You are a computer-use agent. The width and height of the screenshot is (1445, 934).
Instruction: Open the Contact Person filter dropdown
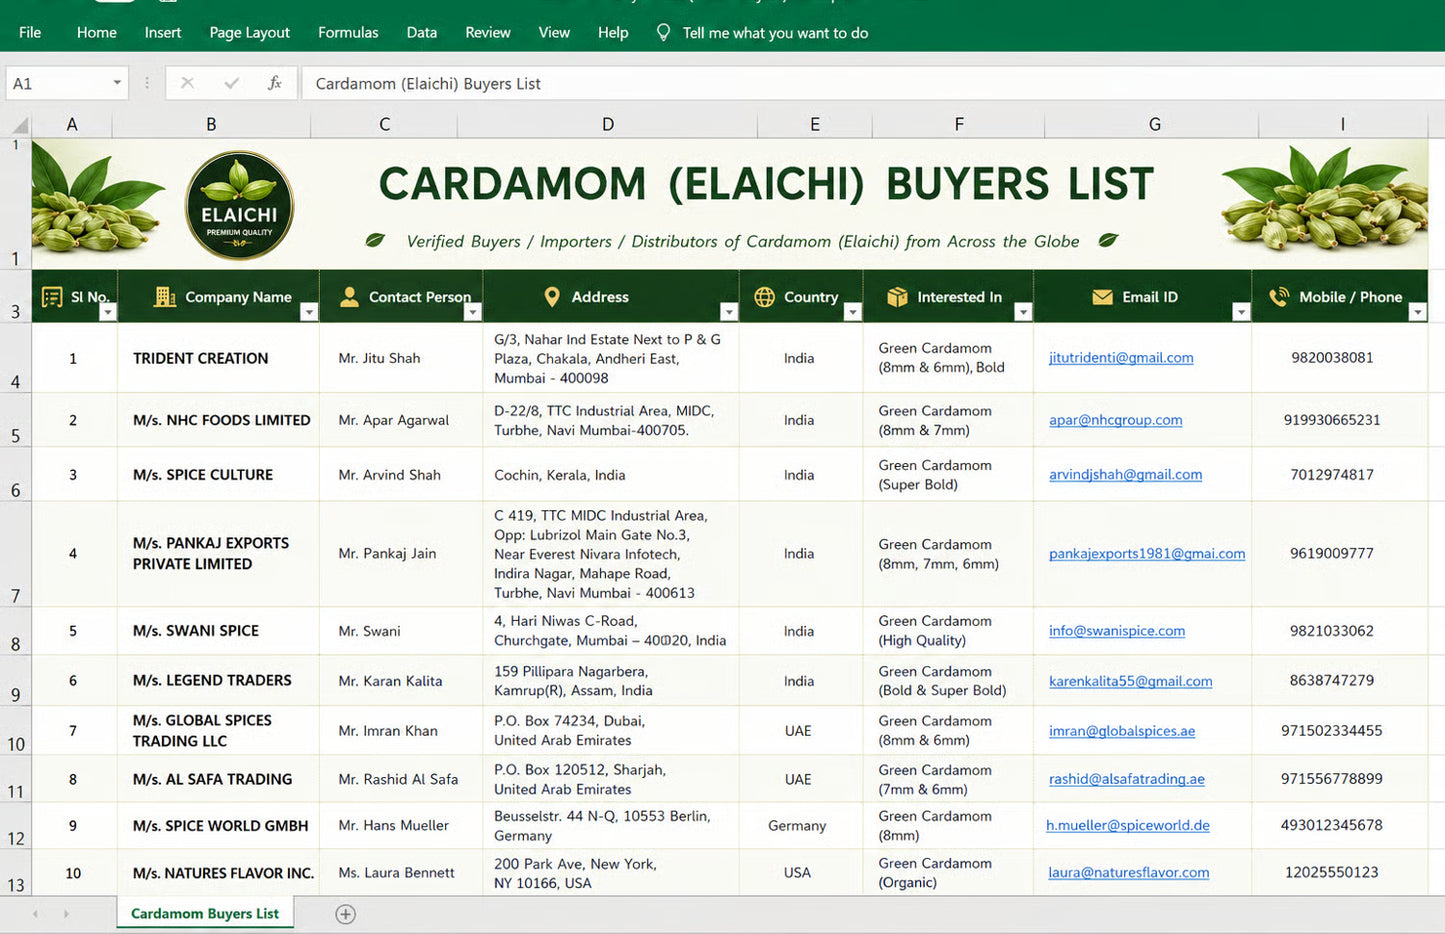472,312
